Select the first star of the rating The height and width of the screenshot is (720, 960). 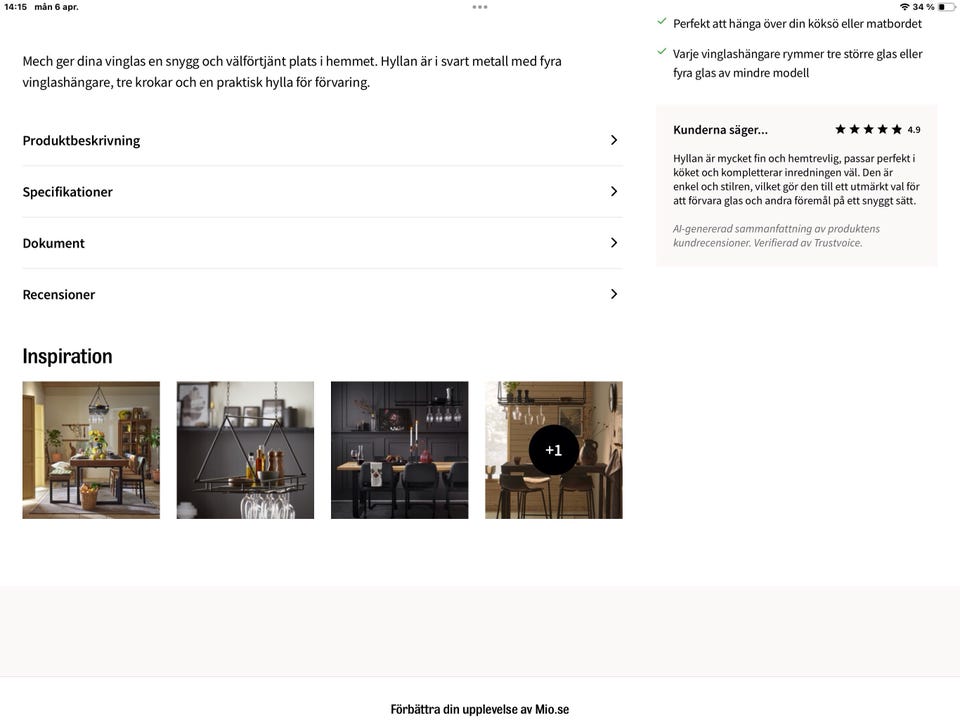click(840, 129)
